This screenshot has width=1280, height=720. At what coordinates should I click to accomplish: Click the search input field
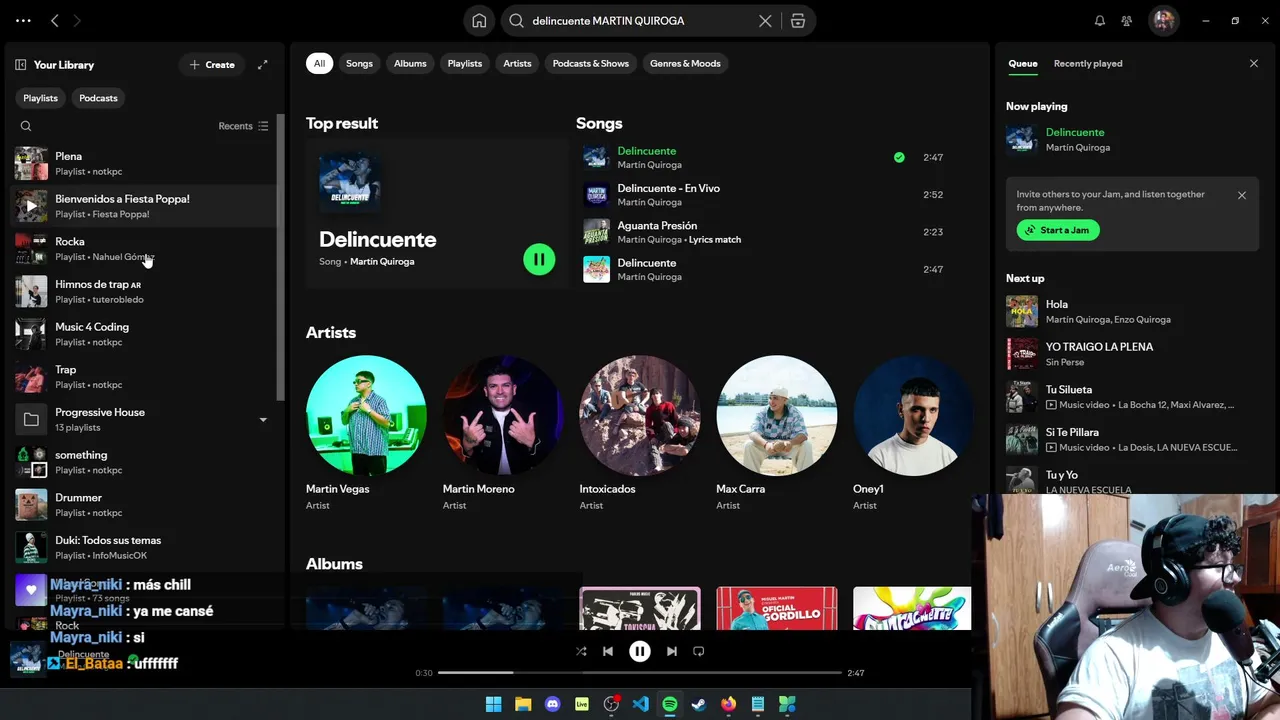(x=640, y=21)
